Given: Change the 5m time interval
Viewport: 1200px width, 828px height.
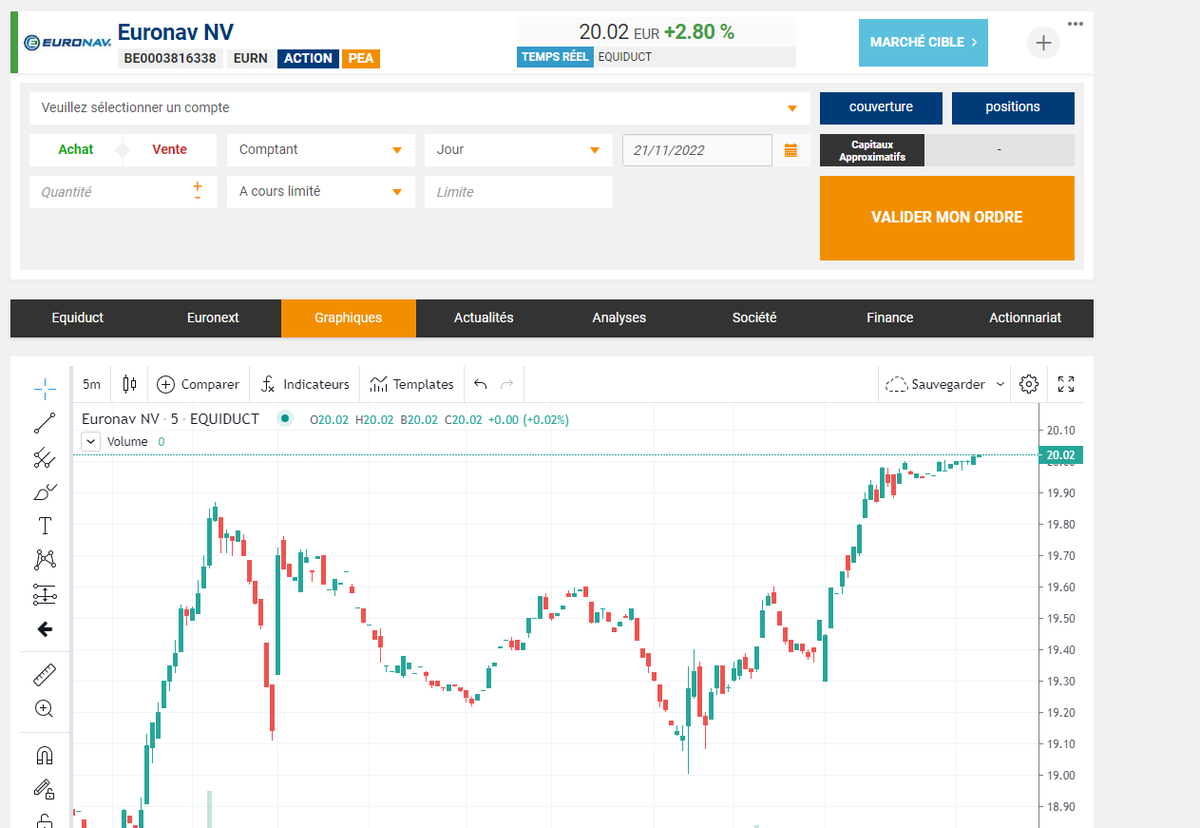Looking at the screenshot, I should click(92, 384).
